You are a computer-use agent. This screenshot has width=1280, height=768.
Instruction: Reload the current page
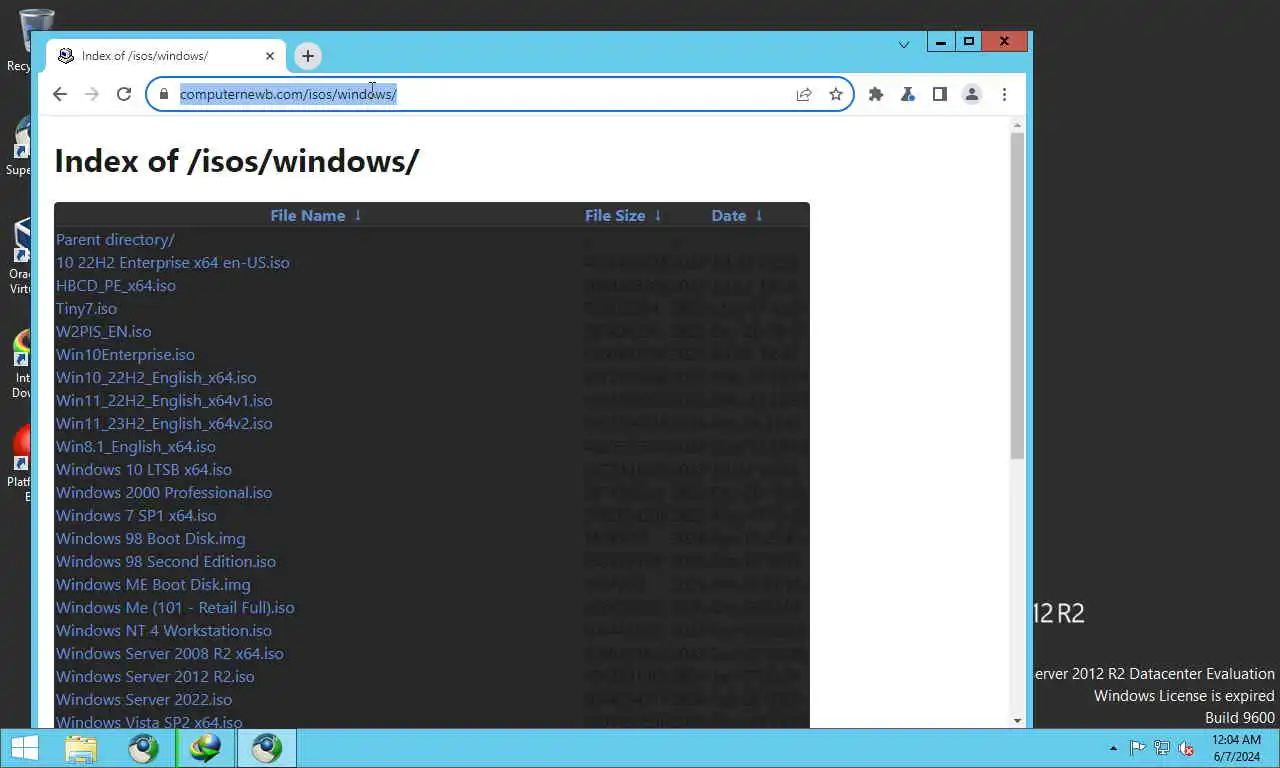pyautogui.click(x=124, y=94)
